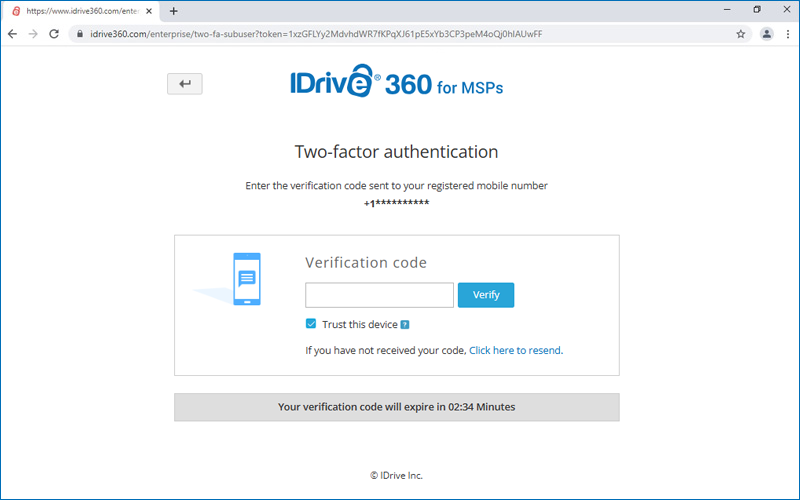Image resolution: width=800 pixels, height=500 pixels.
Task: Click 'Enter the verification code sent' instruction text
Action: 396,186
